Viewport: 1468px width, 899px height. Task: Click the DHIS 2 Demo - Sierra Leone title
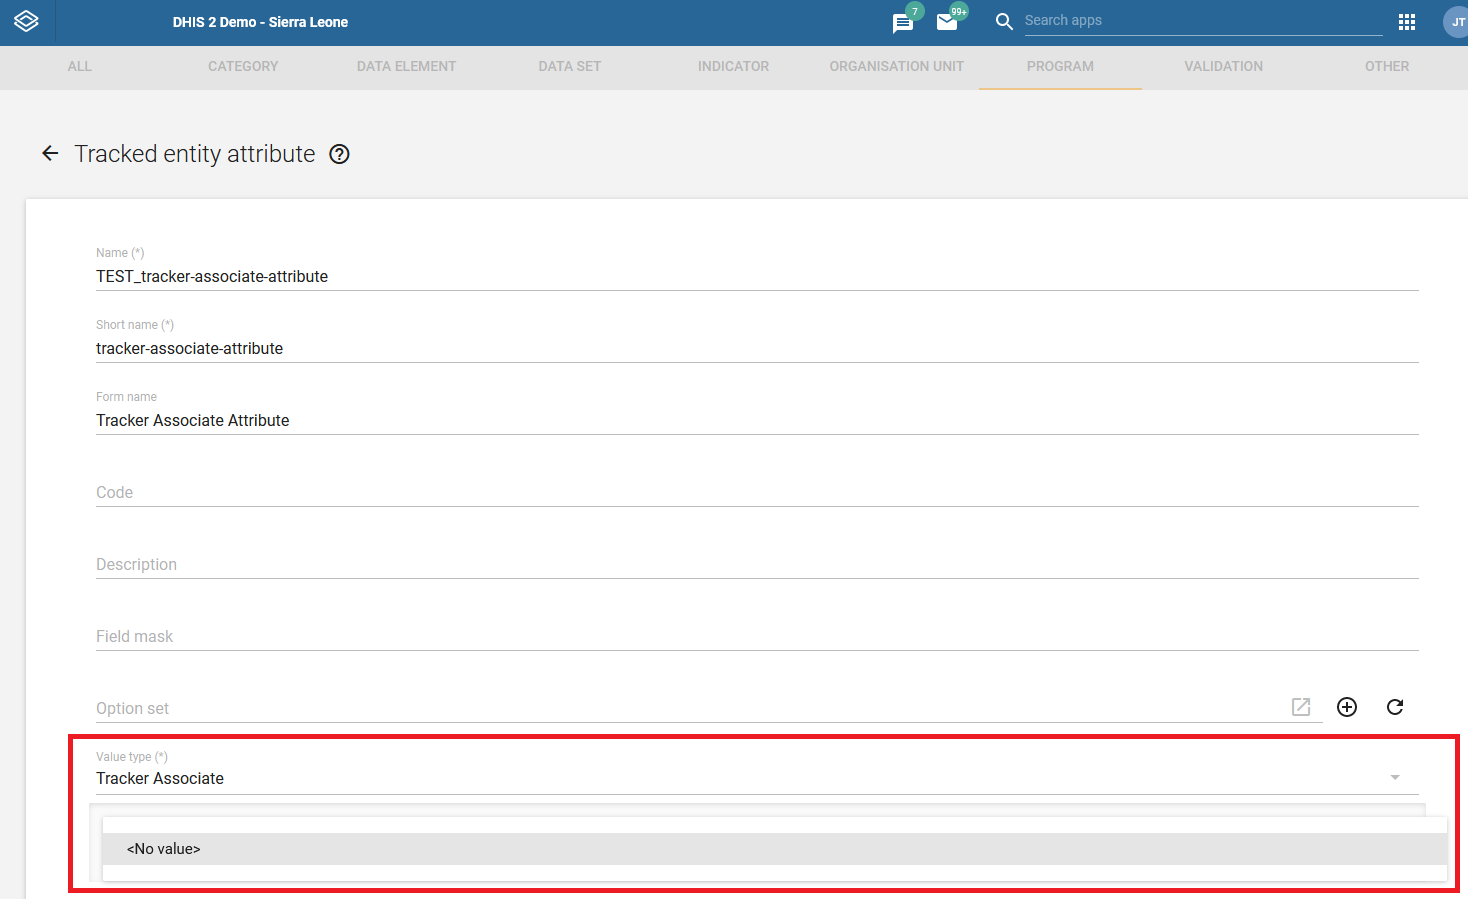260,22
